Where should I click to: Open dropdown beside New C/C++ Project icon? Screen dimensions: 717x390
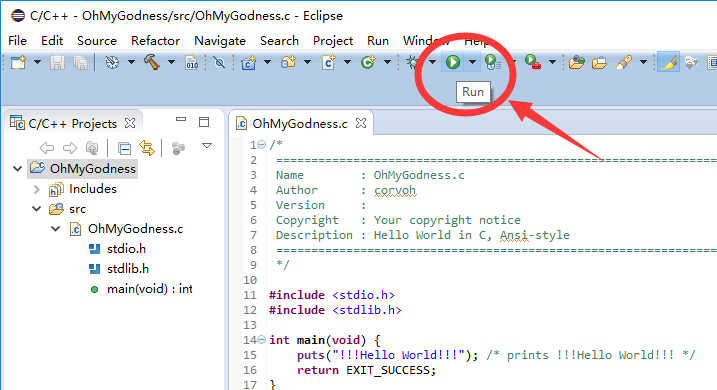[267, 62]
